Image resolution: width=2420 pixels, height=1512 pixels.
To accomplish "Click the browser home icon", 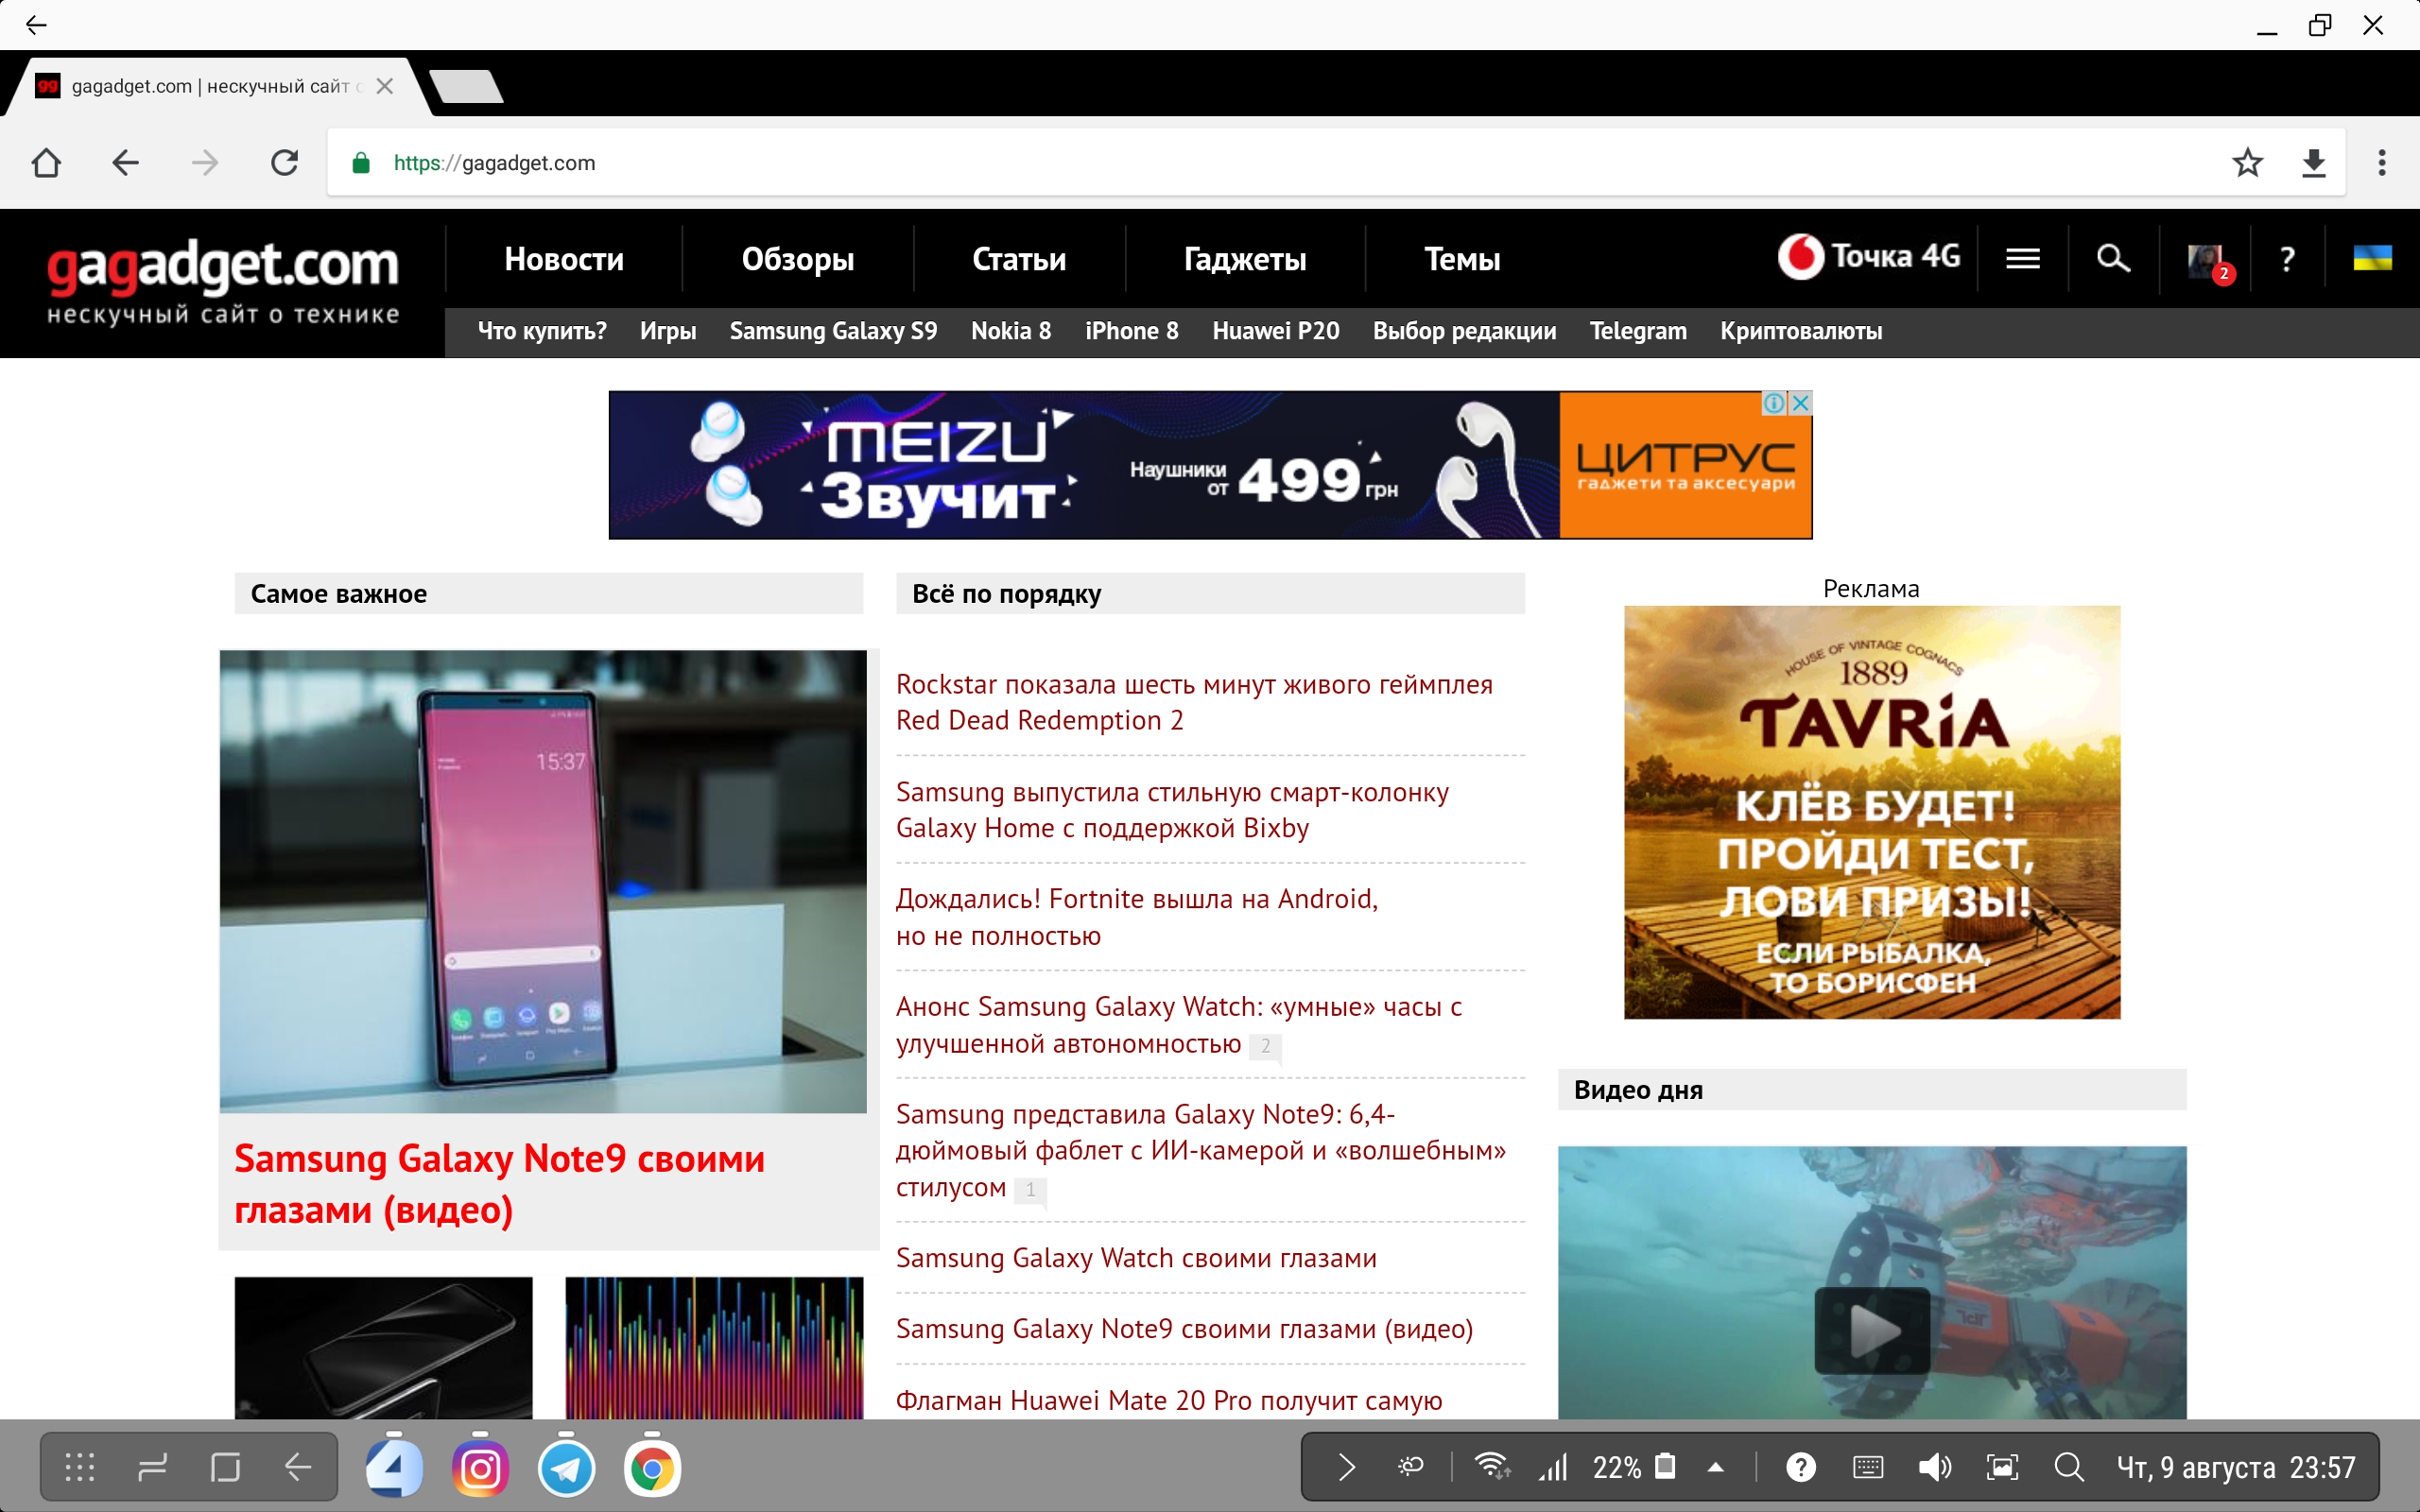I will click(x=46, y=163).
